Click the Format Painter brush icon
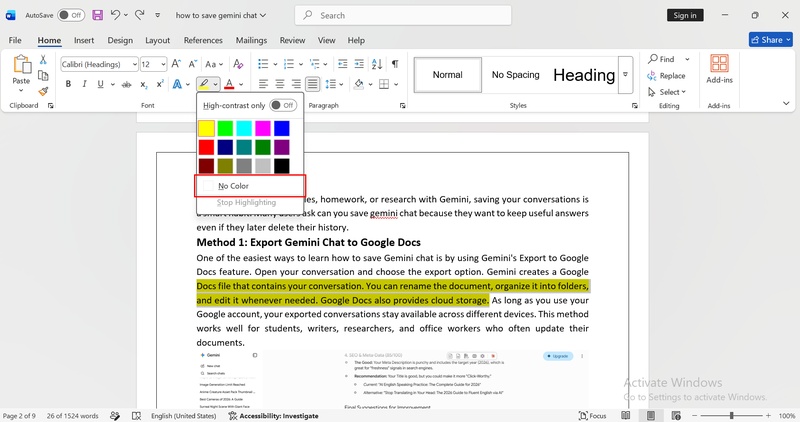Screen dimensions: 800x422 [x=43, y=92]
